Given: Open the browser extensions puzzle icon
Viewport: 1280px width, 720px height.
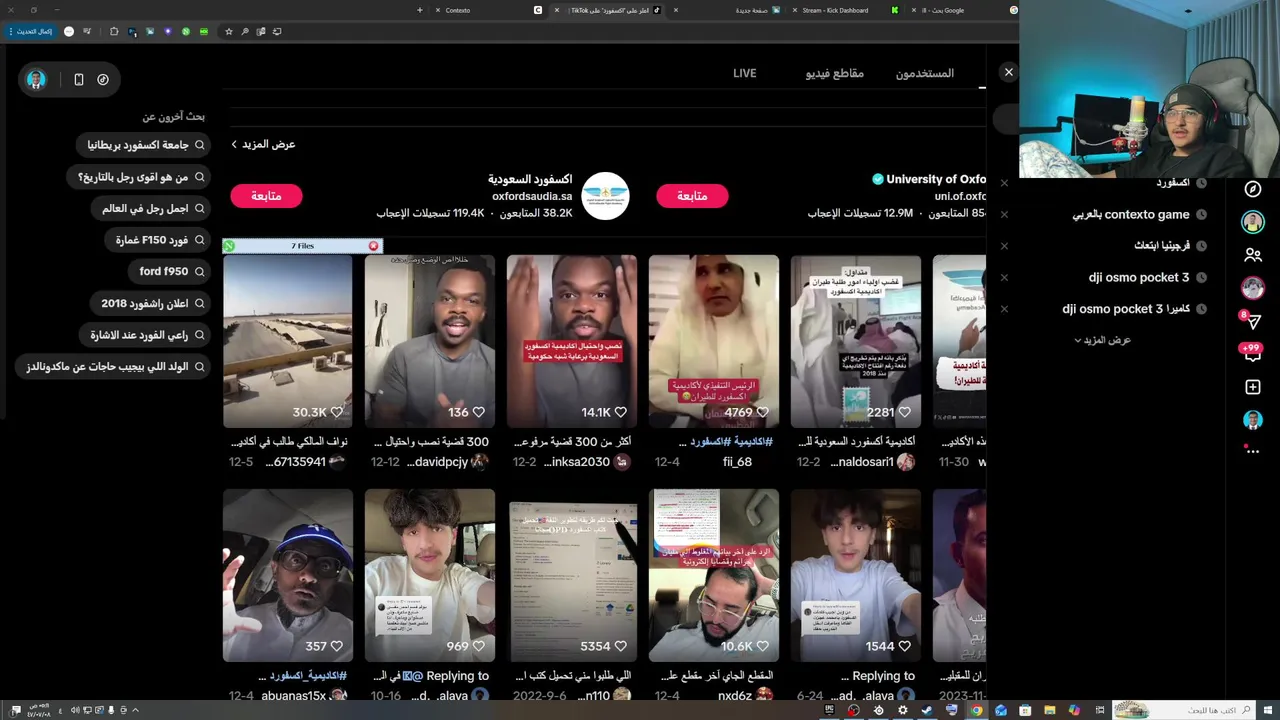Looking at the screenshot, I should (114, 31).
